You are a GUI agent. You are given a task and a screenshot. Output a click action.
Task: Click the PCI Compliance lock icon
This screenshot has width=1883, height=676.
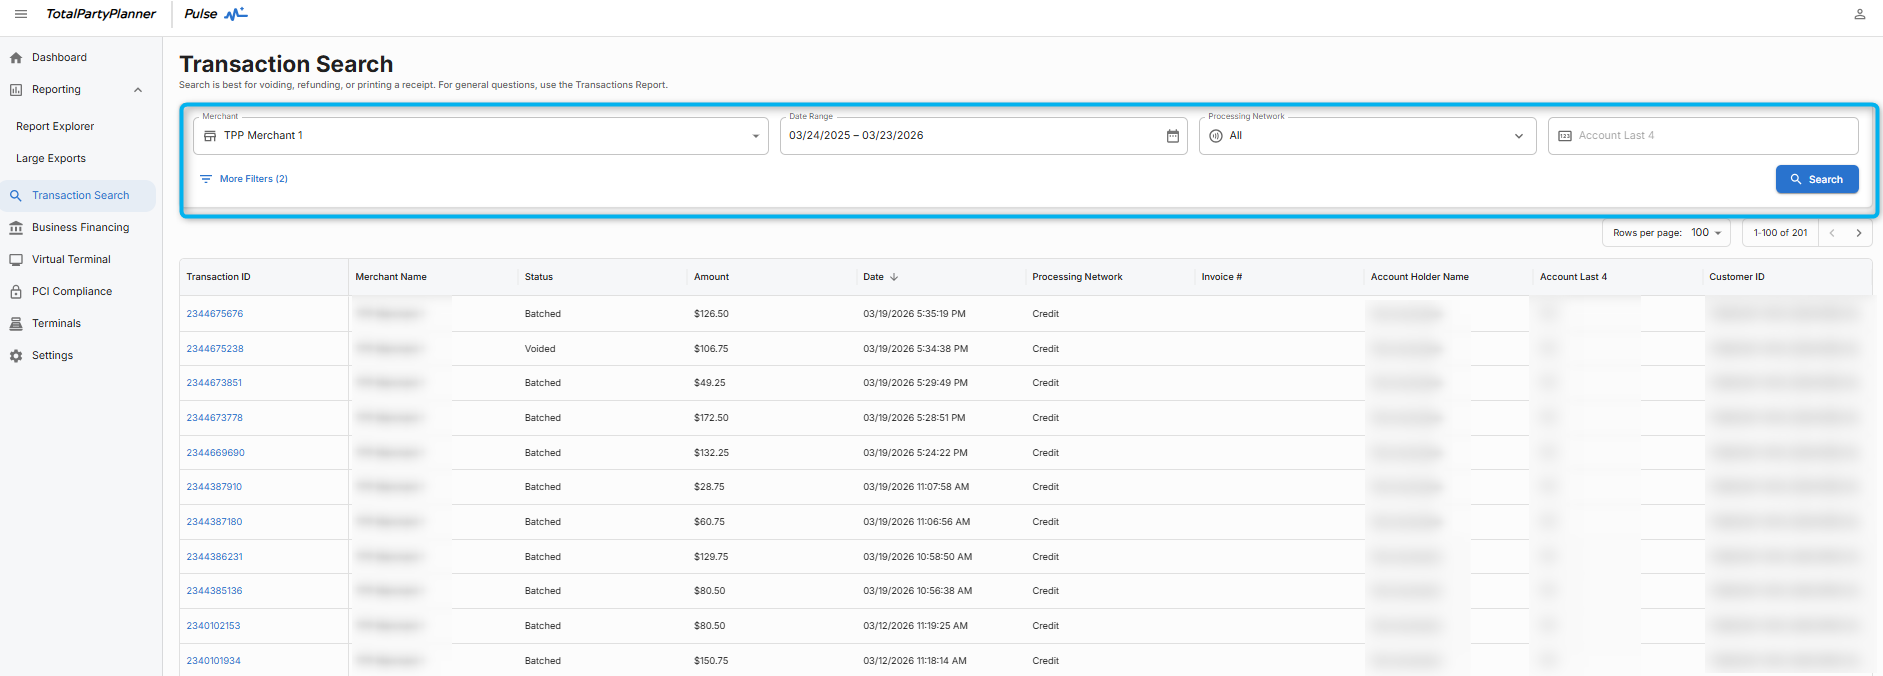click(16, 292)
